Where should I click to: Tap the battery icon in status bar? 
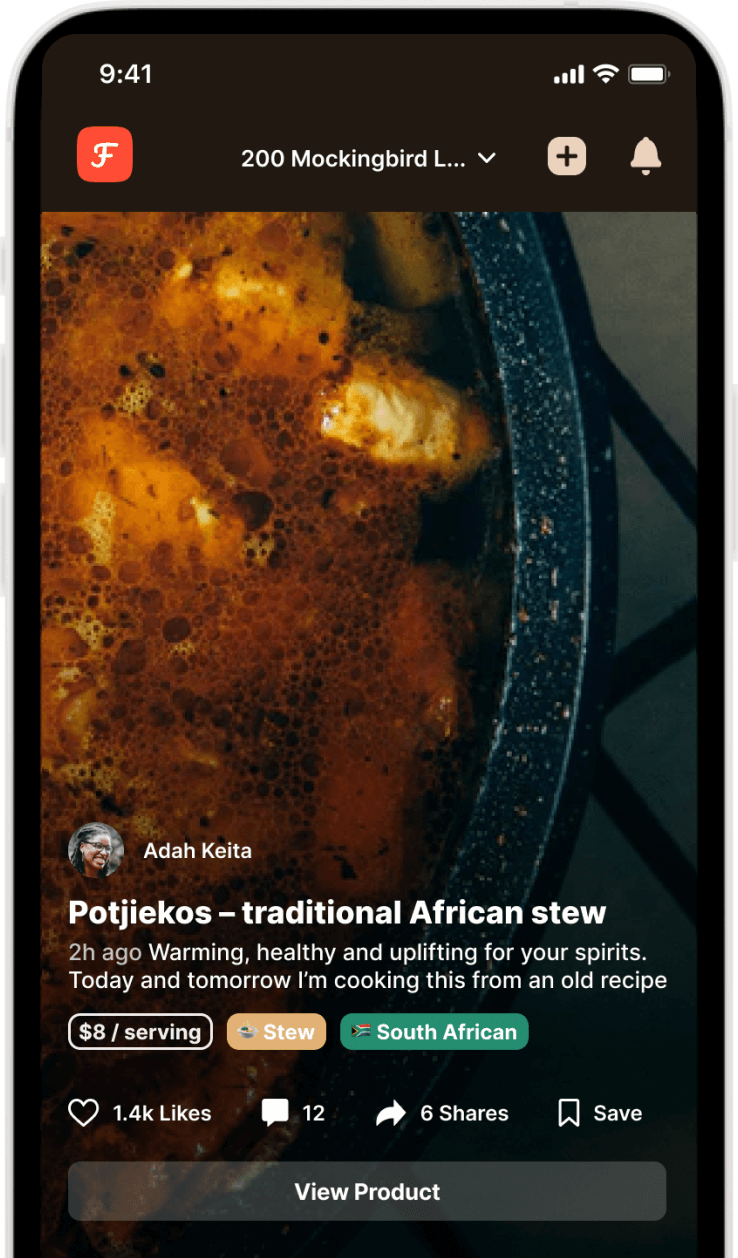point(650,75)
